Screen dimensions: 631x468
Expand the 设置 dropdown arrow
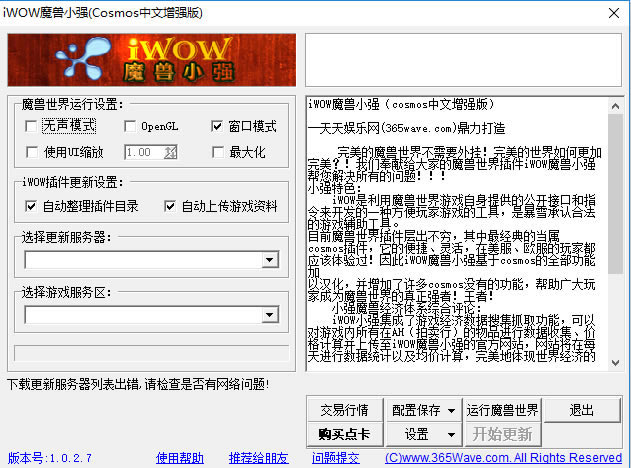(452, 435)
